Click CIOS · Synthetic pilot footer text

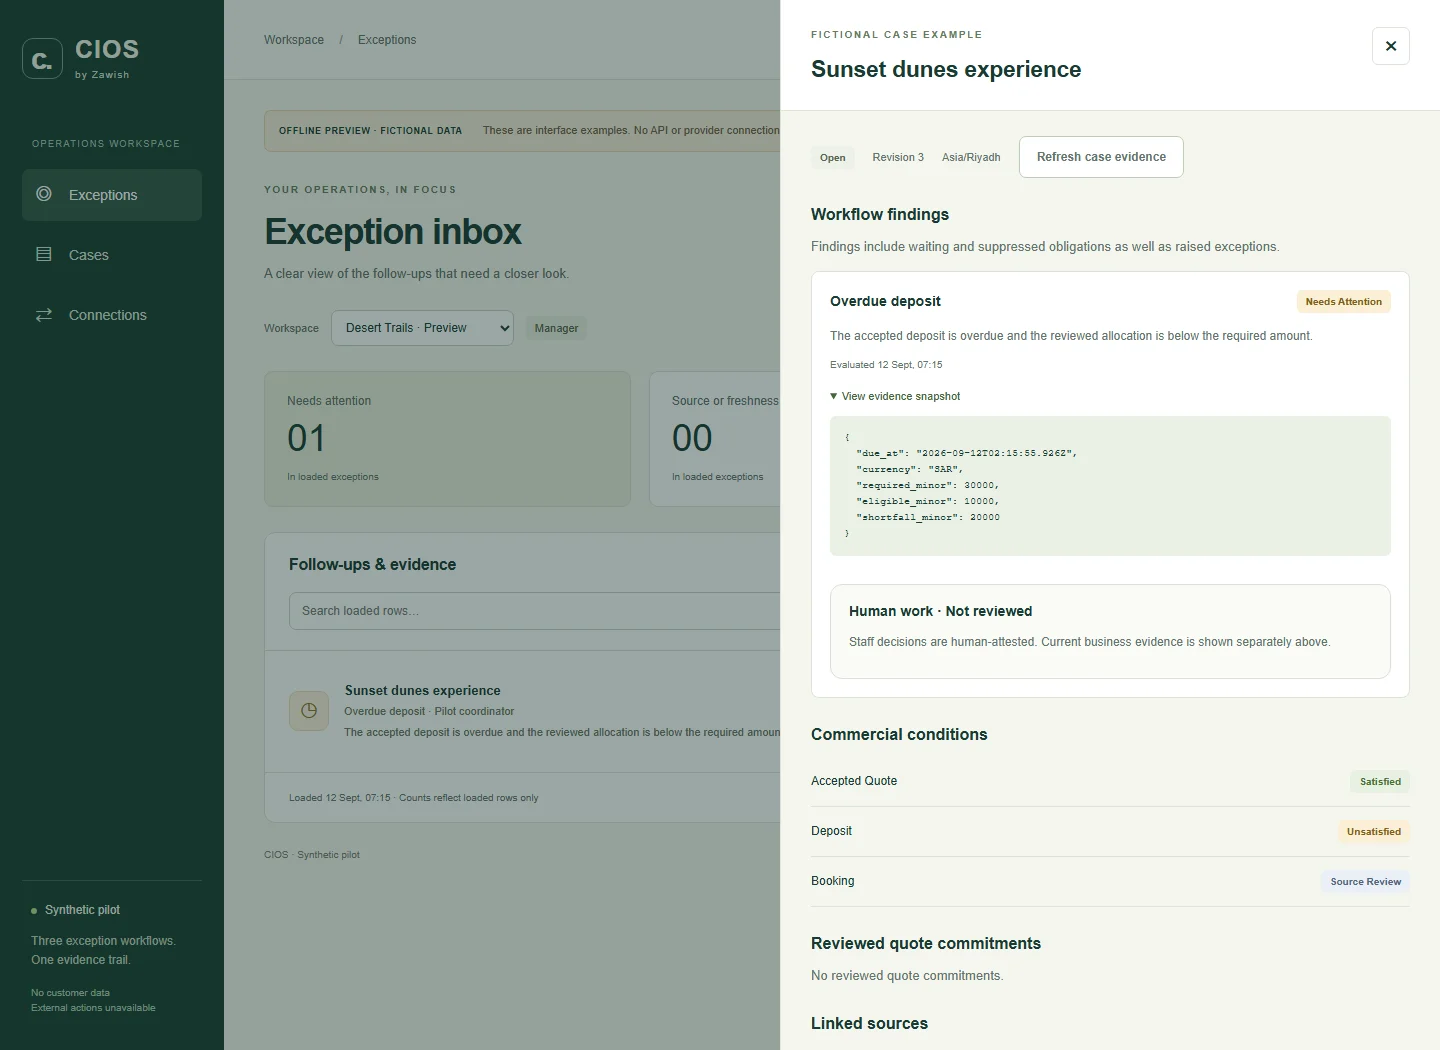tap(312, 855)
